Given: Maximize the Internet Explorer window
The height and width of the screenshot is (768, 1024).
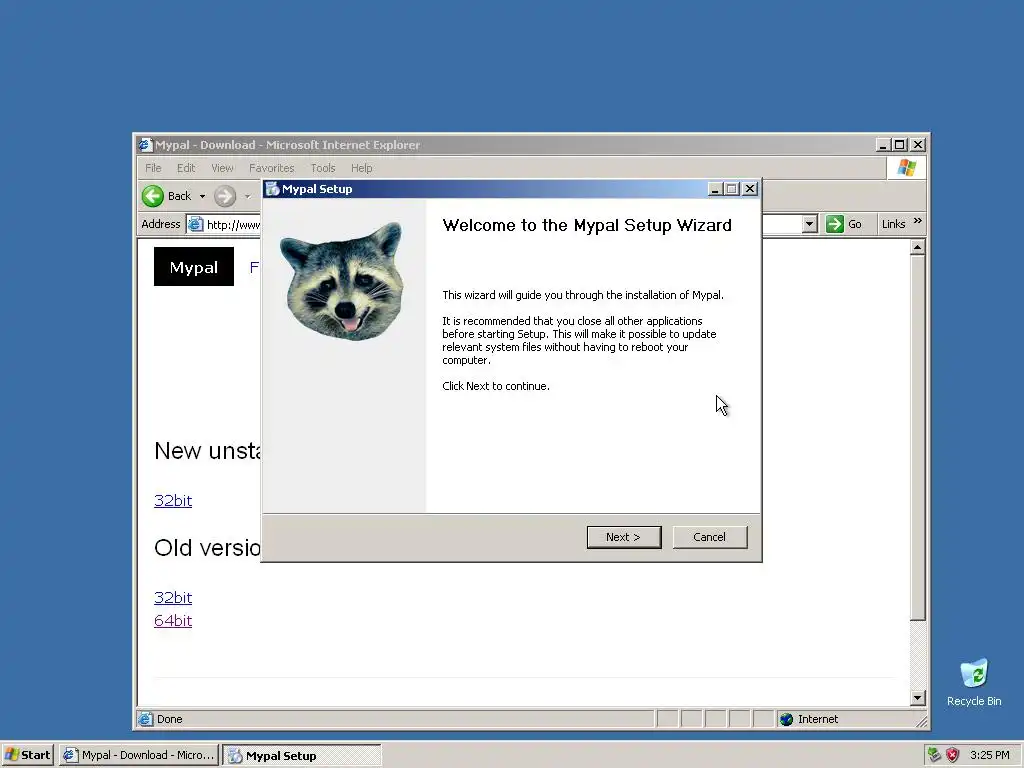Looking at the screenshot, I should click(x=900, y=144).
